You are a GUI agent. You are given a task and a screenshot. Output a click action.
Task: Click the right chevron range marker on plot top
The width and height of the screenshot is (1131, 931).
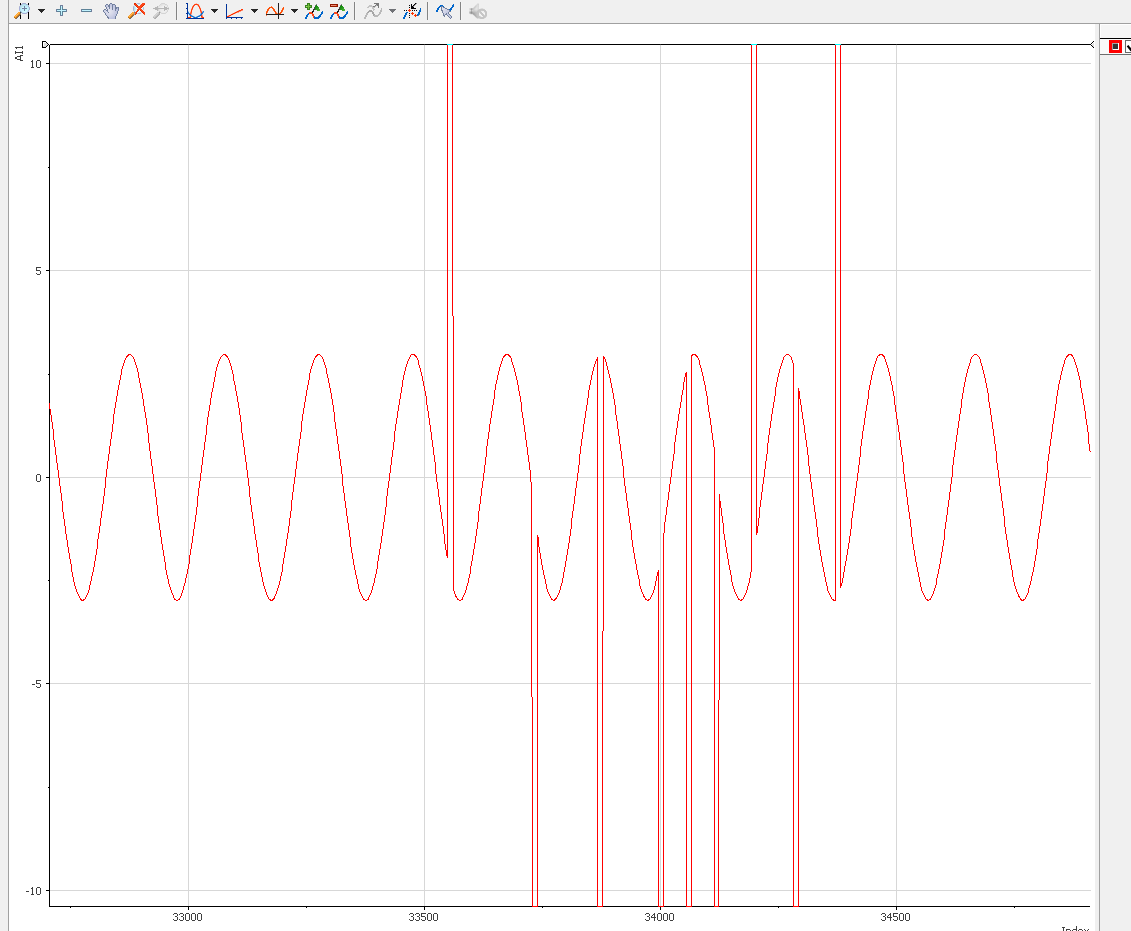[1092, 45]
